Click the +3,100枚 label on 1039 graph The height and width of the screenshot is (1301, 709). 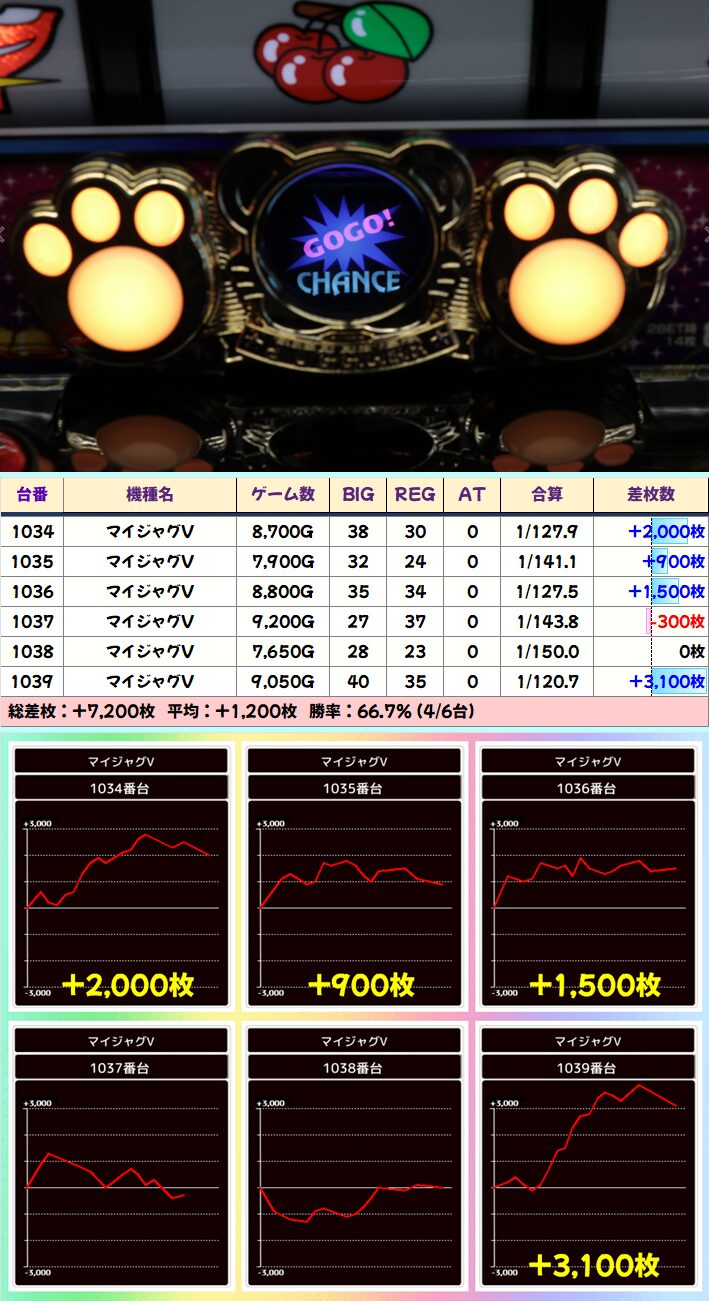594,1265
